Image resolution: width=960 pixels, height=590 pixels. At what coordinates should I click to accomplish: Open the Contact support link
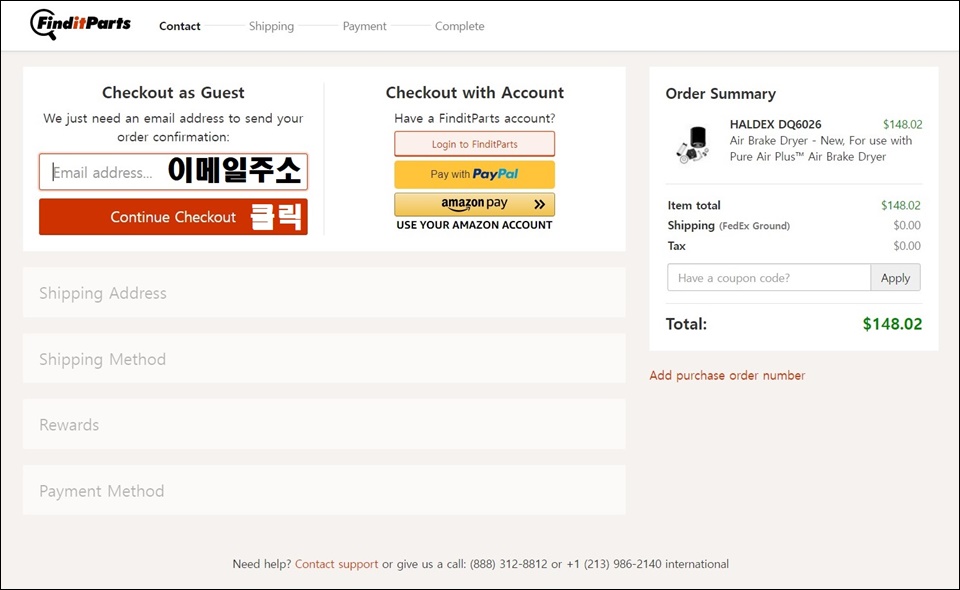point(336,564)
